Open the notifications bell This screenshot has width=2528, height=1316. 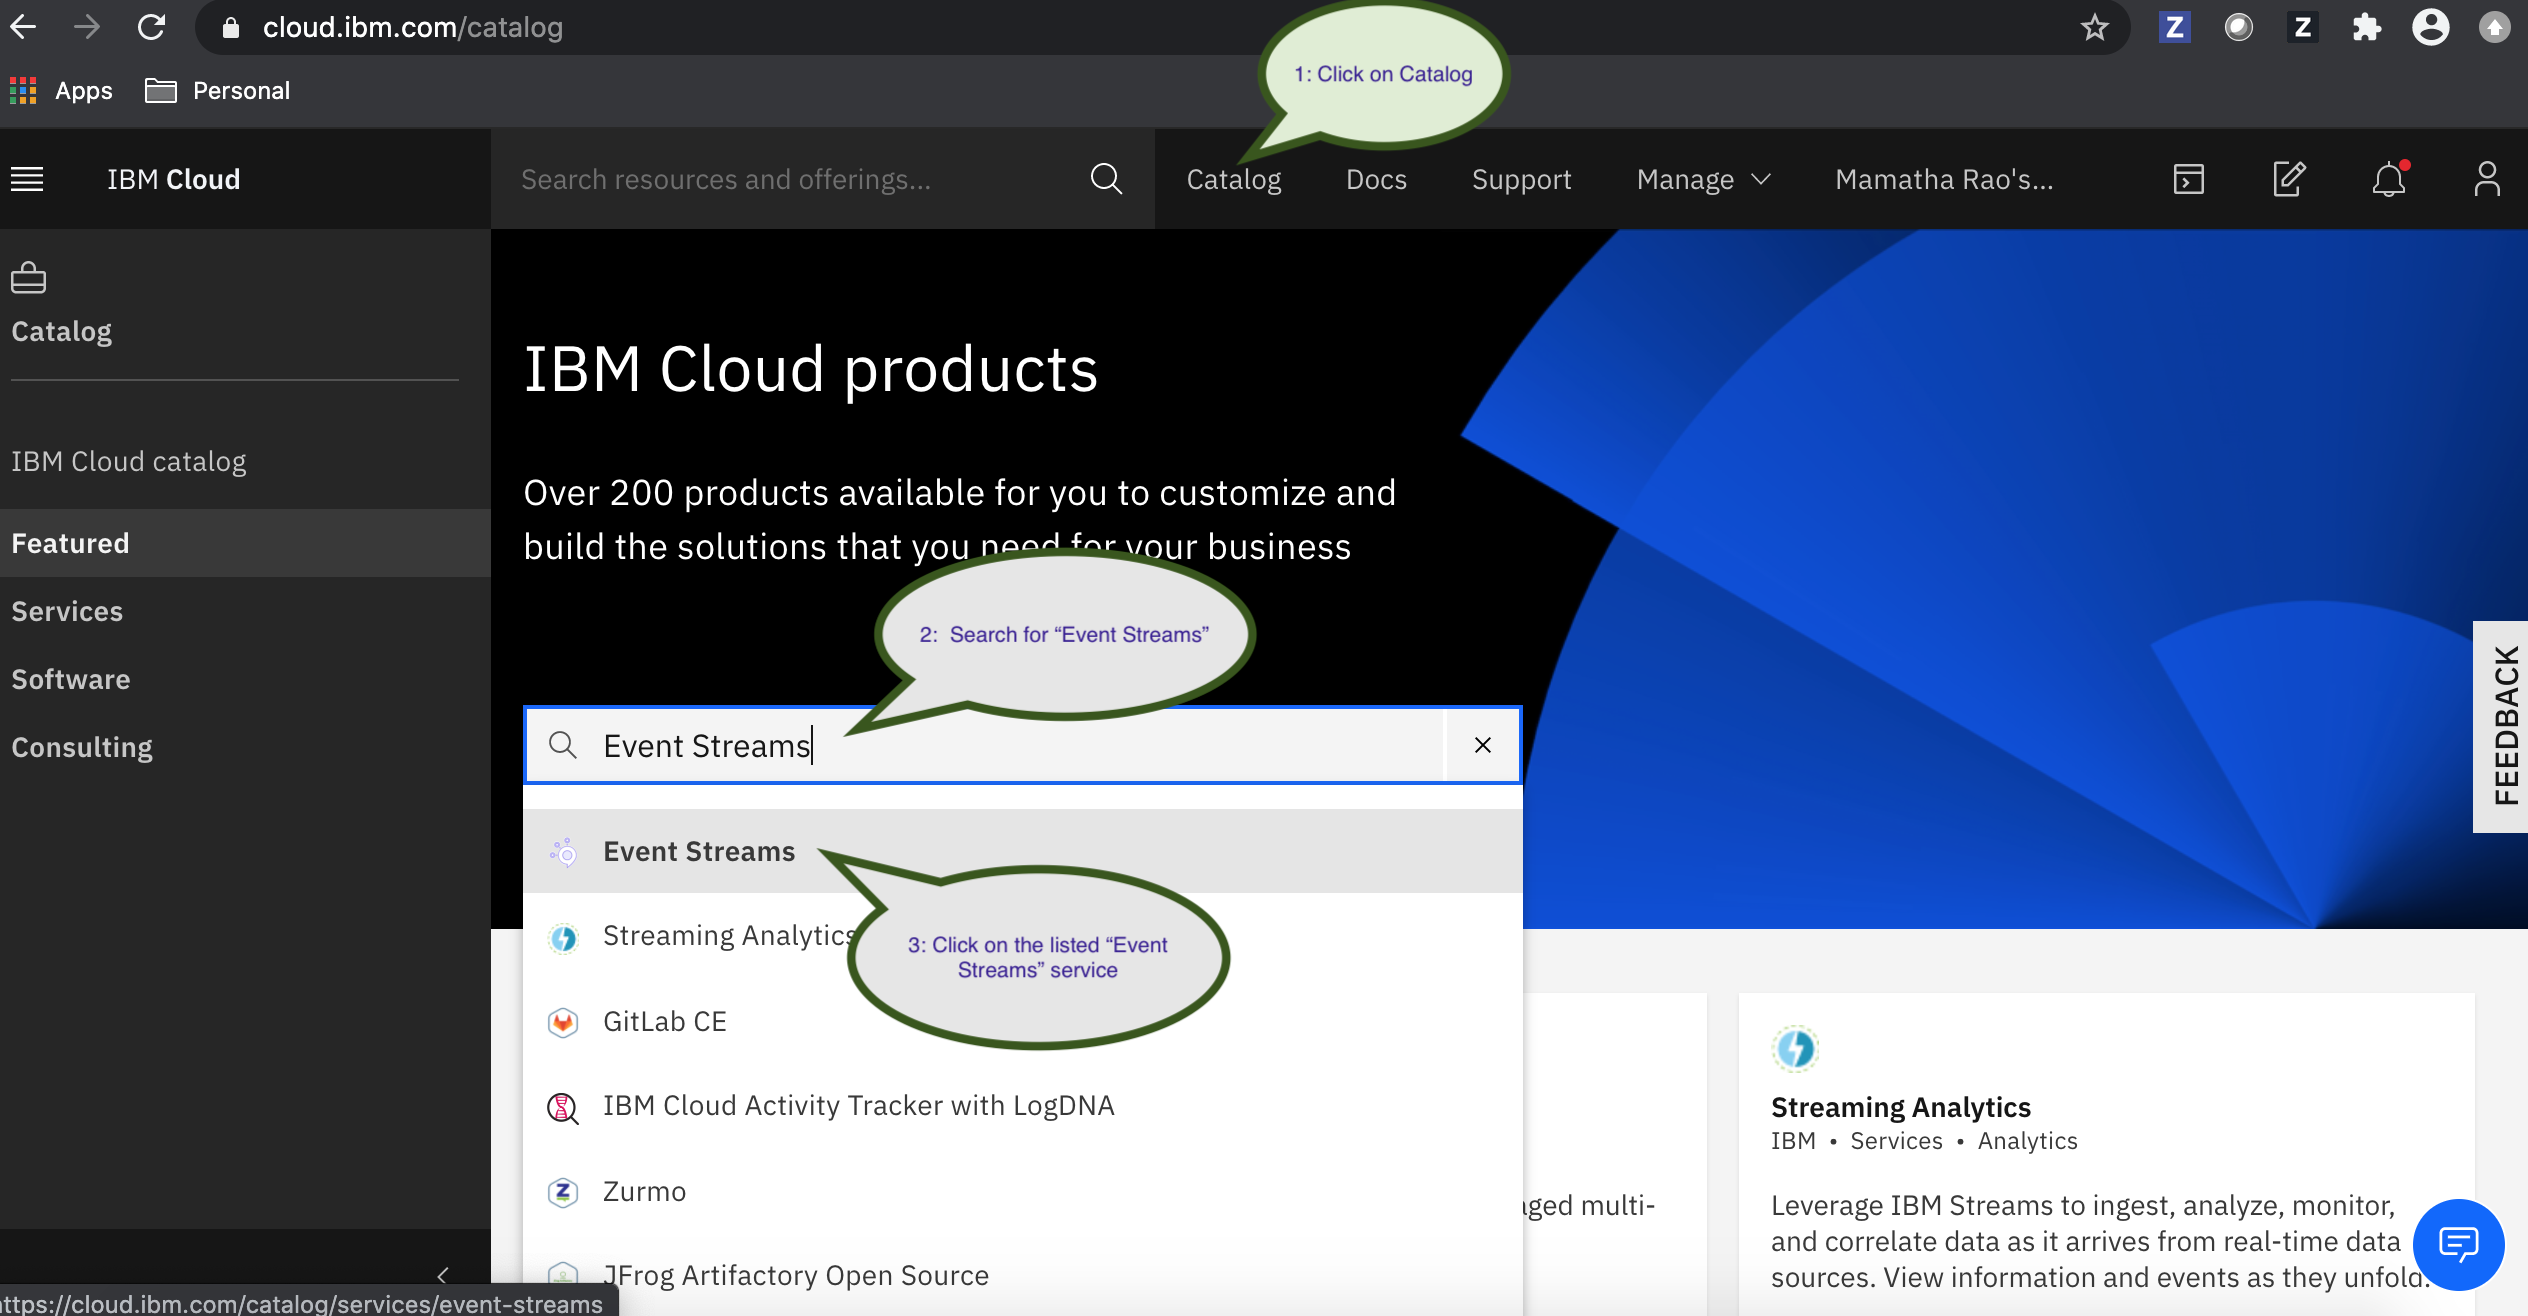(2388, 179)
